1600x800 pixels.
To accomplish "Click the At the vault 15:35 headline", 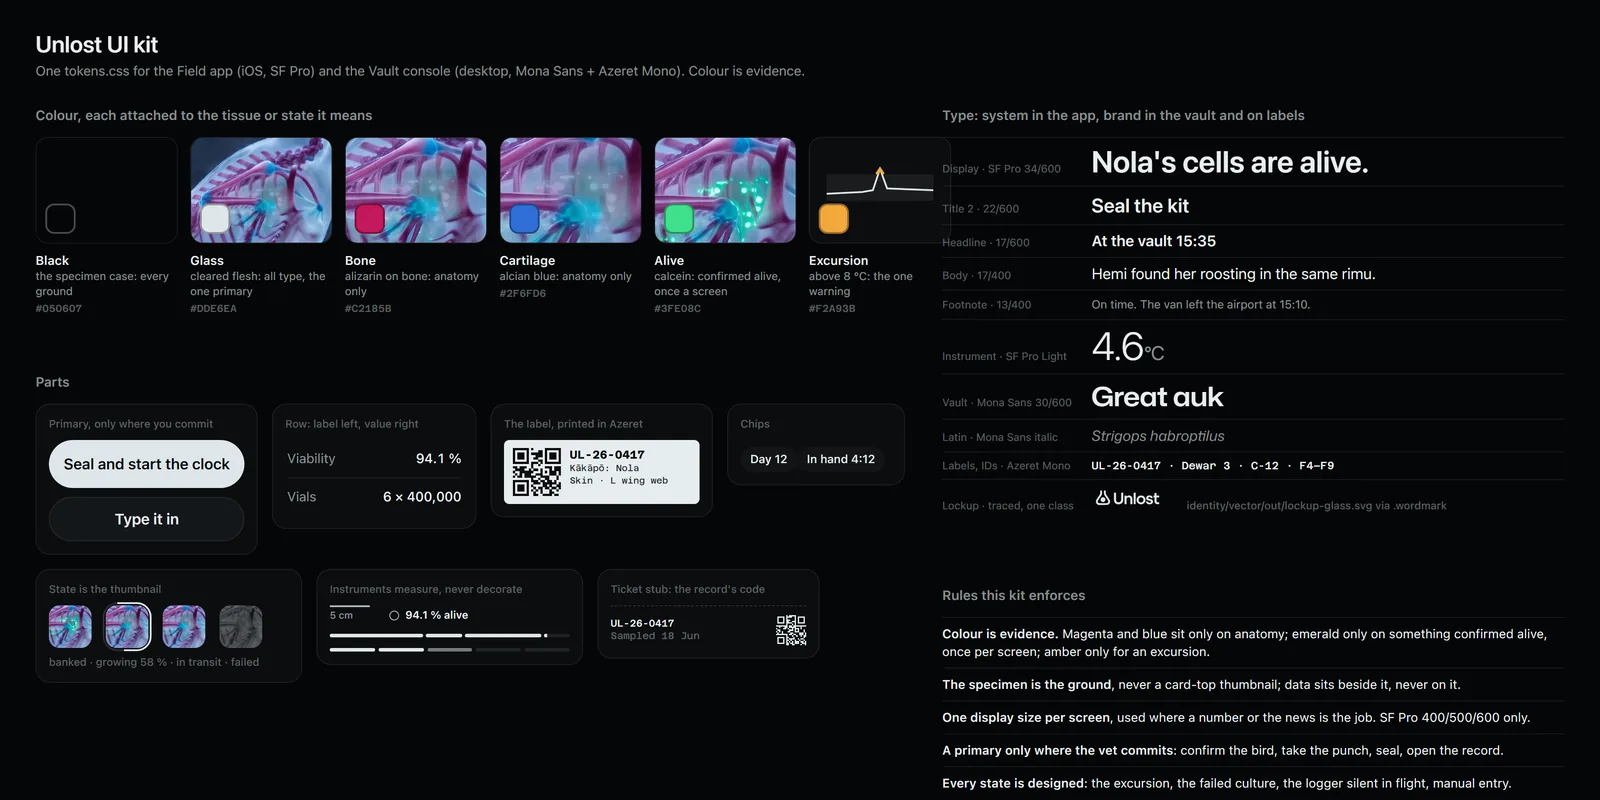I will coord(1153,241).
